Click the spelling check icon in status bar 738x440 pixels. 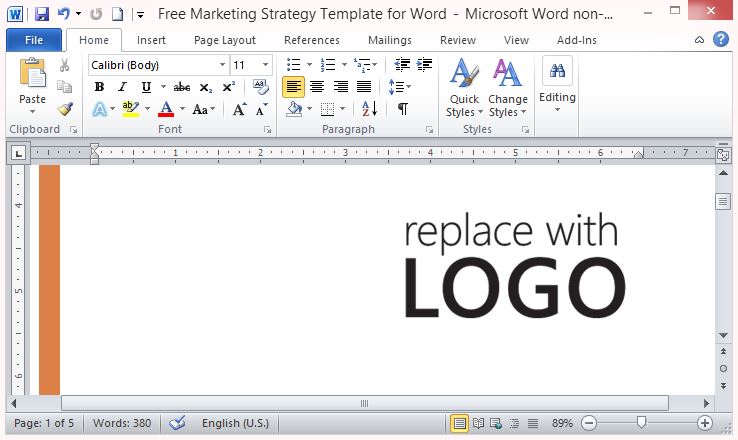177,423
